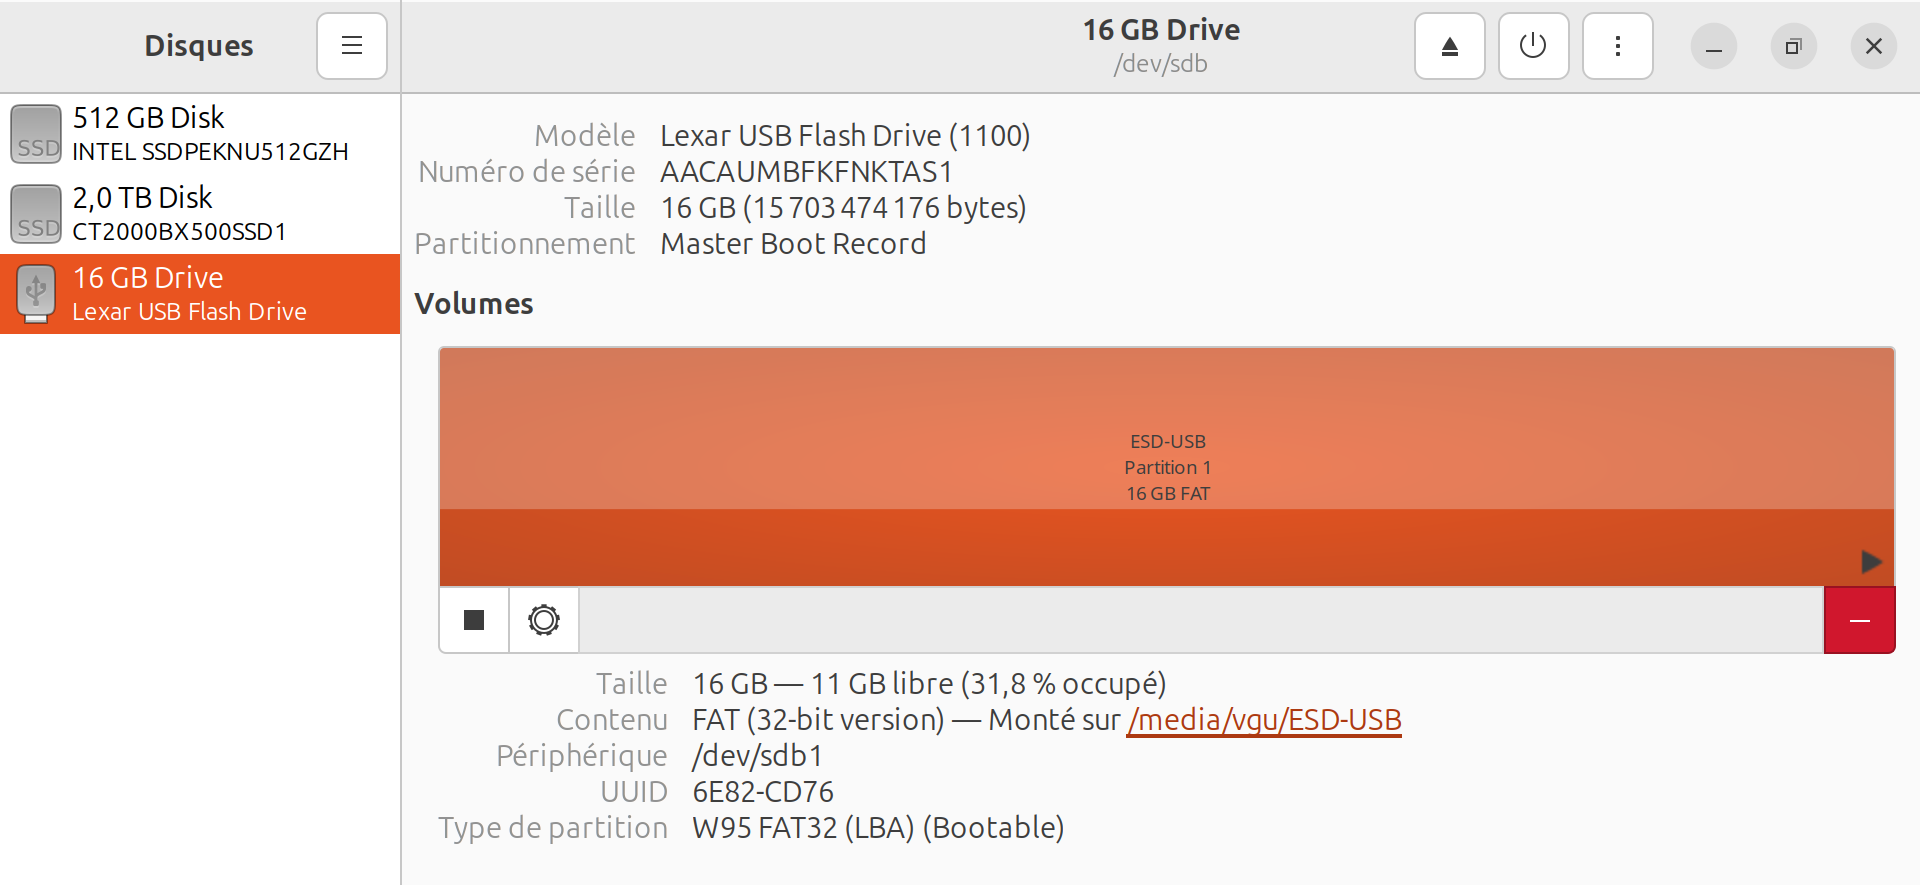This screenshot has height=885, width=1920.
Task: Select the 2,0 TB Disk entry
Action: (200, 214)
